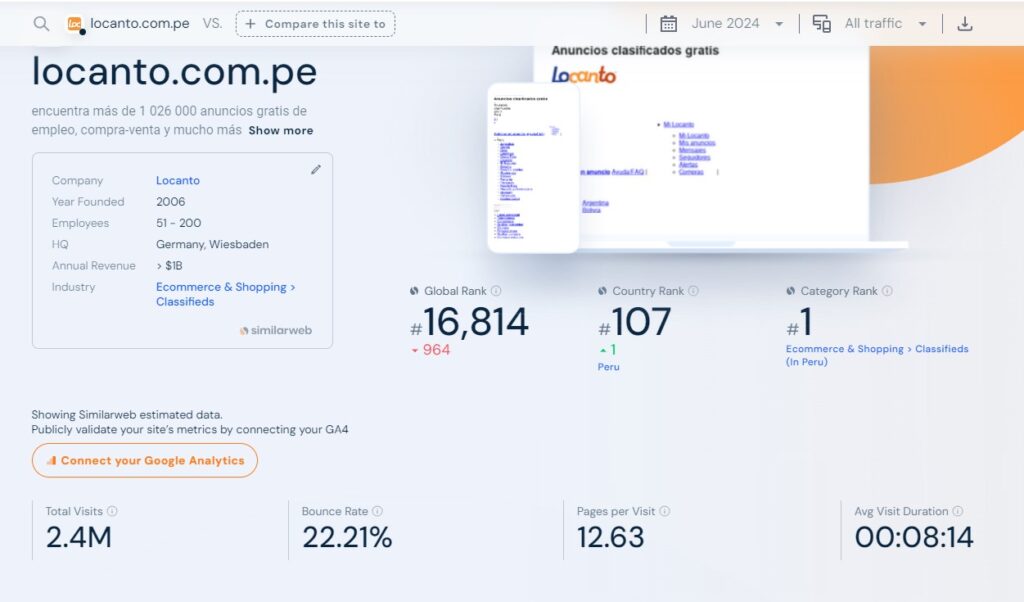The height and width of the screenshot is (602, 1024).
Task: Click the calendar icon beside June 2024
Action: tap(668, 24)
